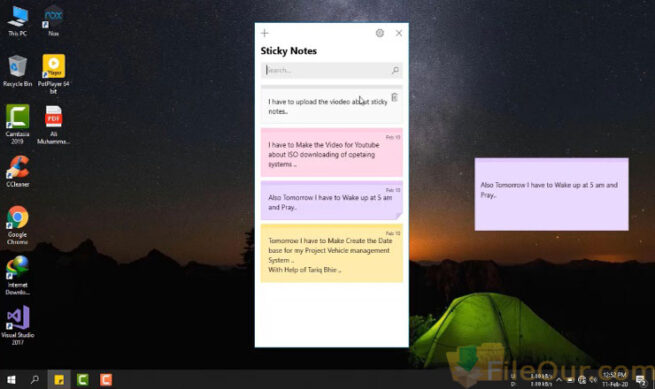The width and height of the screenshot is (655, 389).
Task: Click the open purple note on desktop
Action: click(551, 194)
